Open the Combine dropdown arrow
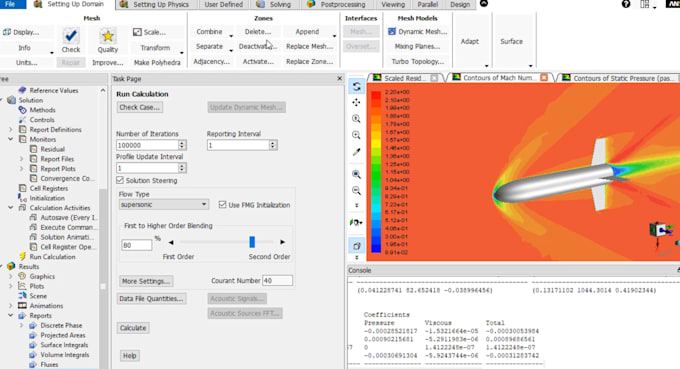 (x=231, y=35)
